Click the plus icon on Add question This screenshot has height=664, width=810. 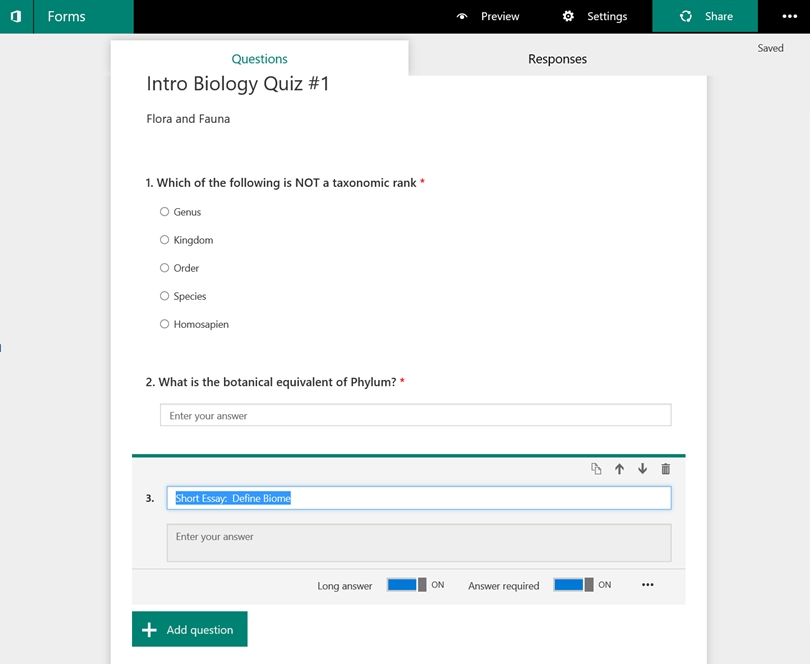click(x=150, y=630)
